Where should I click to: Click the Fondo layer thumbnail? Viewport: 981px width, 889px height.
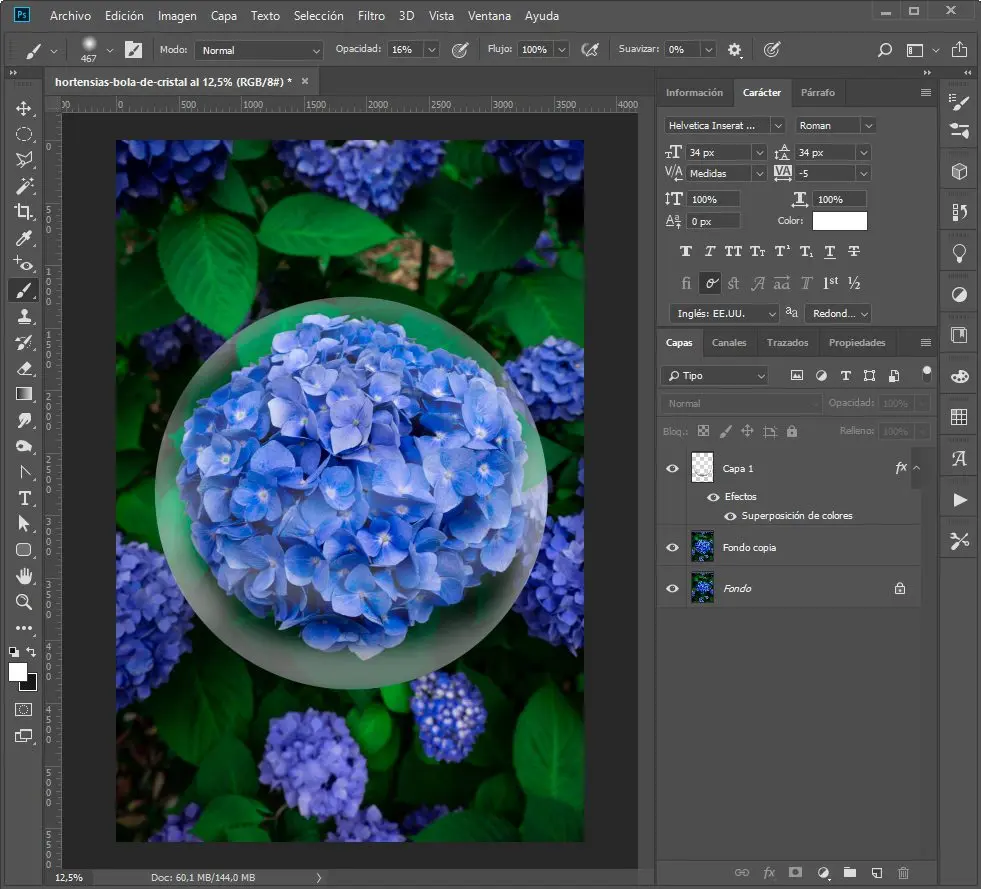click(x=703, y=588)
